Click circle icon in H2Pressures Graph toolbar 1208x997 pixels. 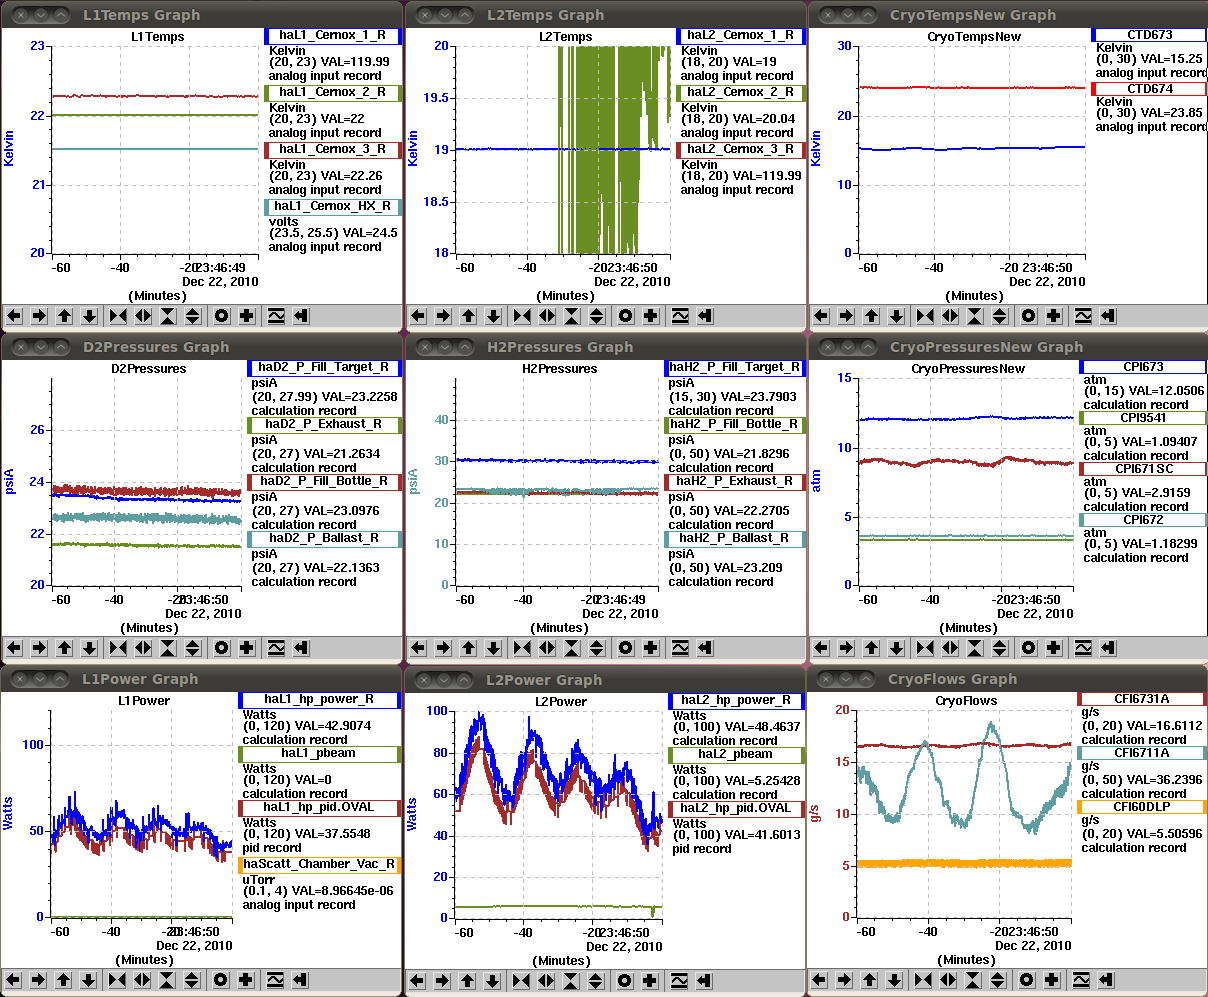pyautogui.click(x=626, y=648)
